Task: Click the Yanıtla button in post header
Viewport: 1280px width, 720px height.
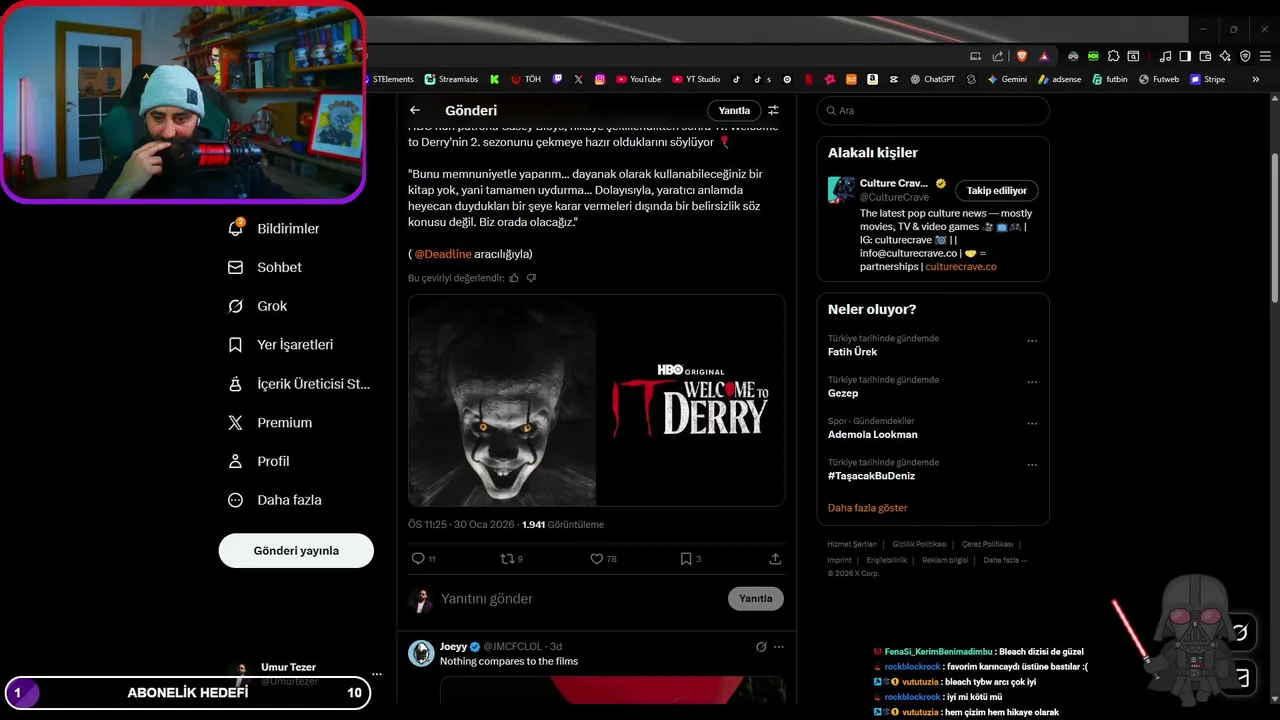Action: (734, 110)
